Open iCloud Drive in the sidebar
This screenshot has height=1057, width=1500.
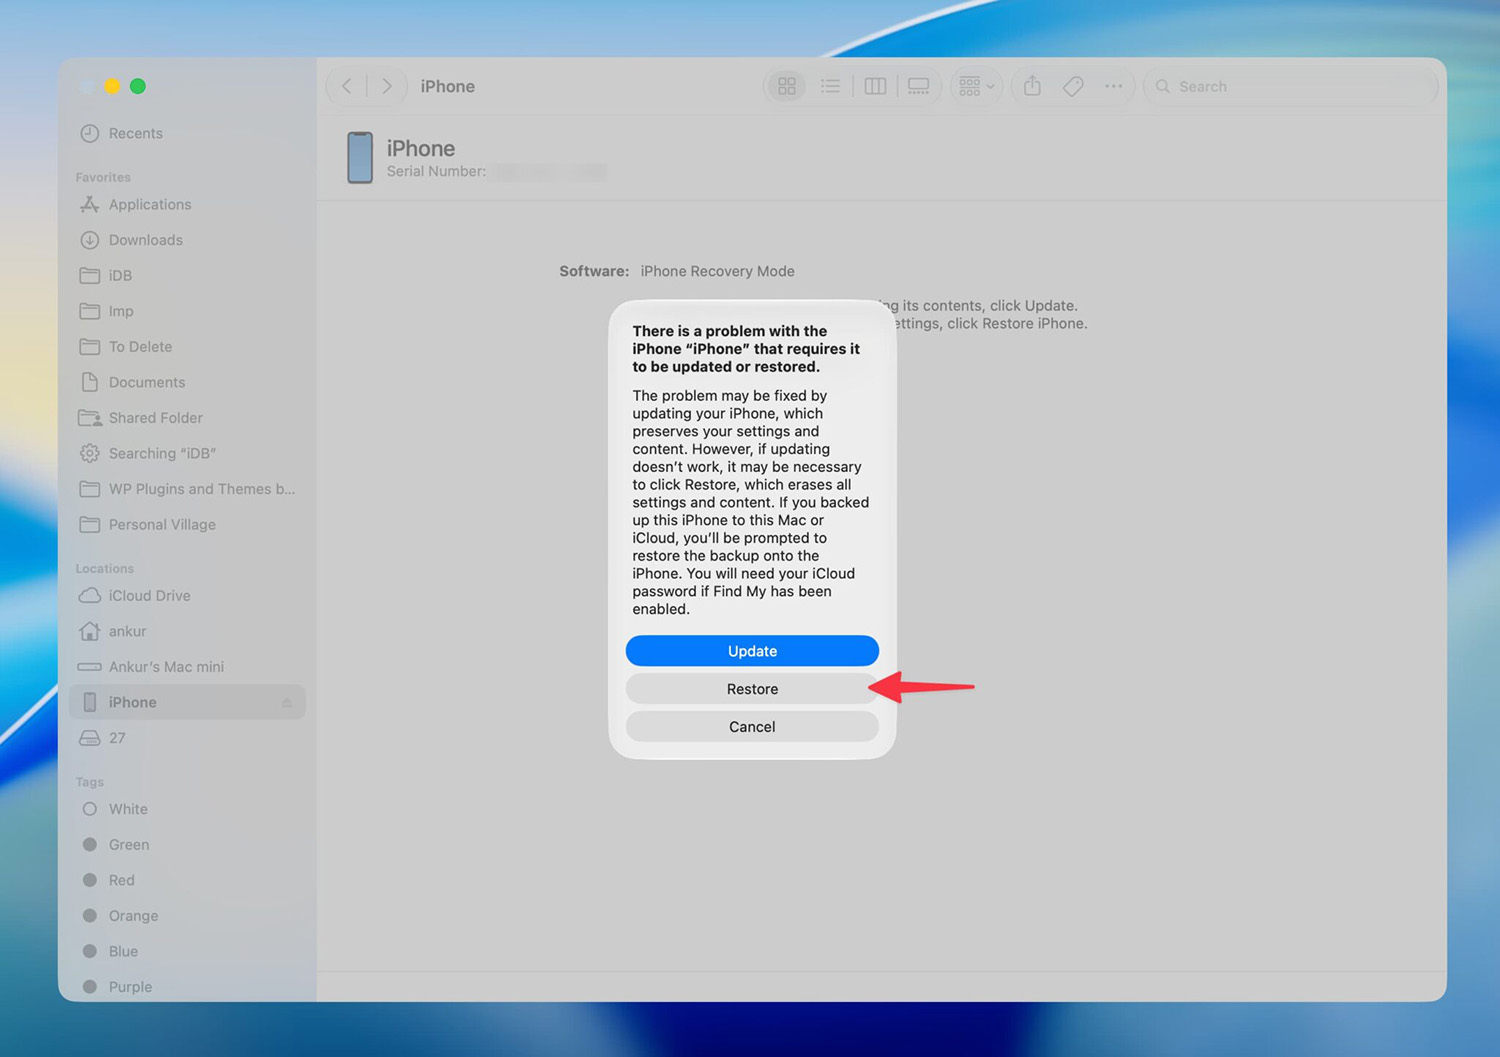click(187, 595)
